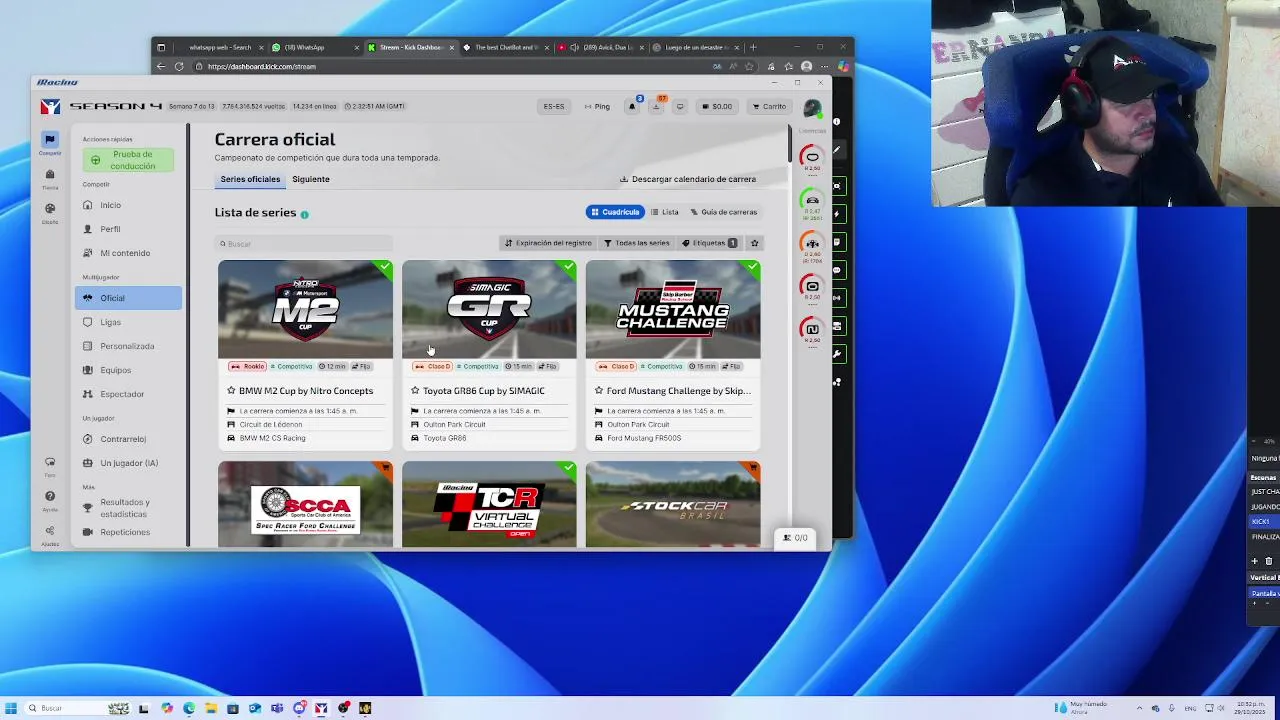Go to Perfil in sidebar
Screen dimensions: 1280x720
coord(128,229)
